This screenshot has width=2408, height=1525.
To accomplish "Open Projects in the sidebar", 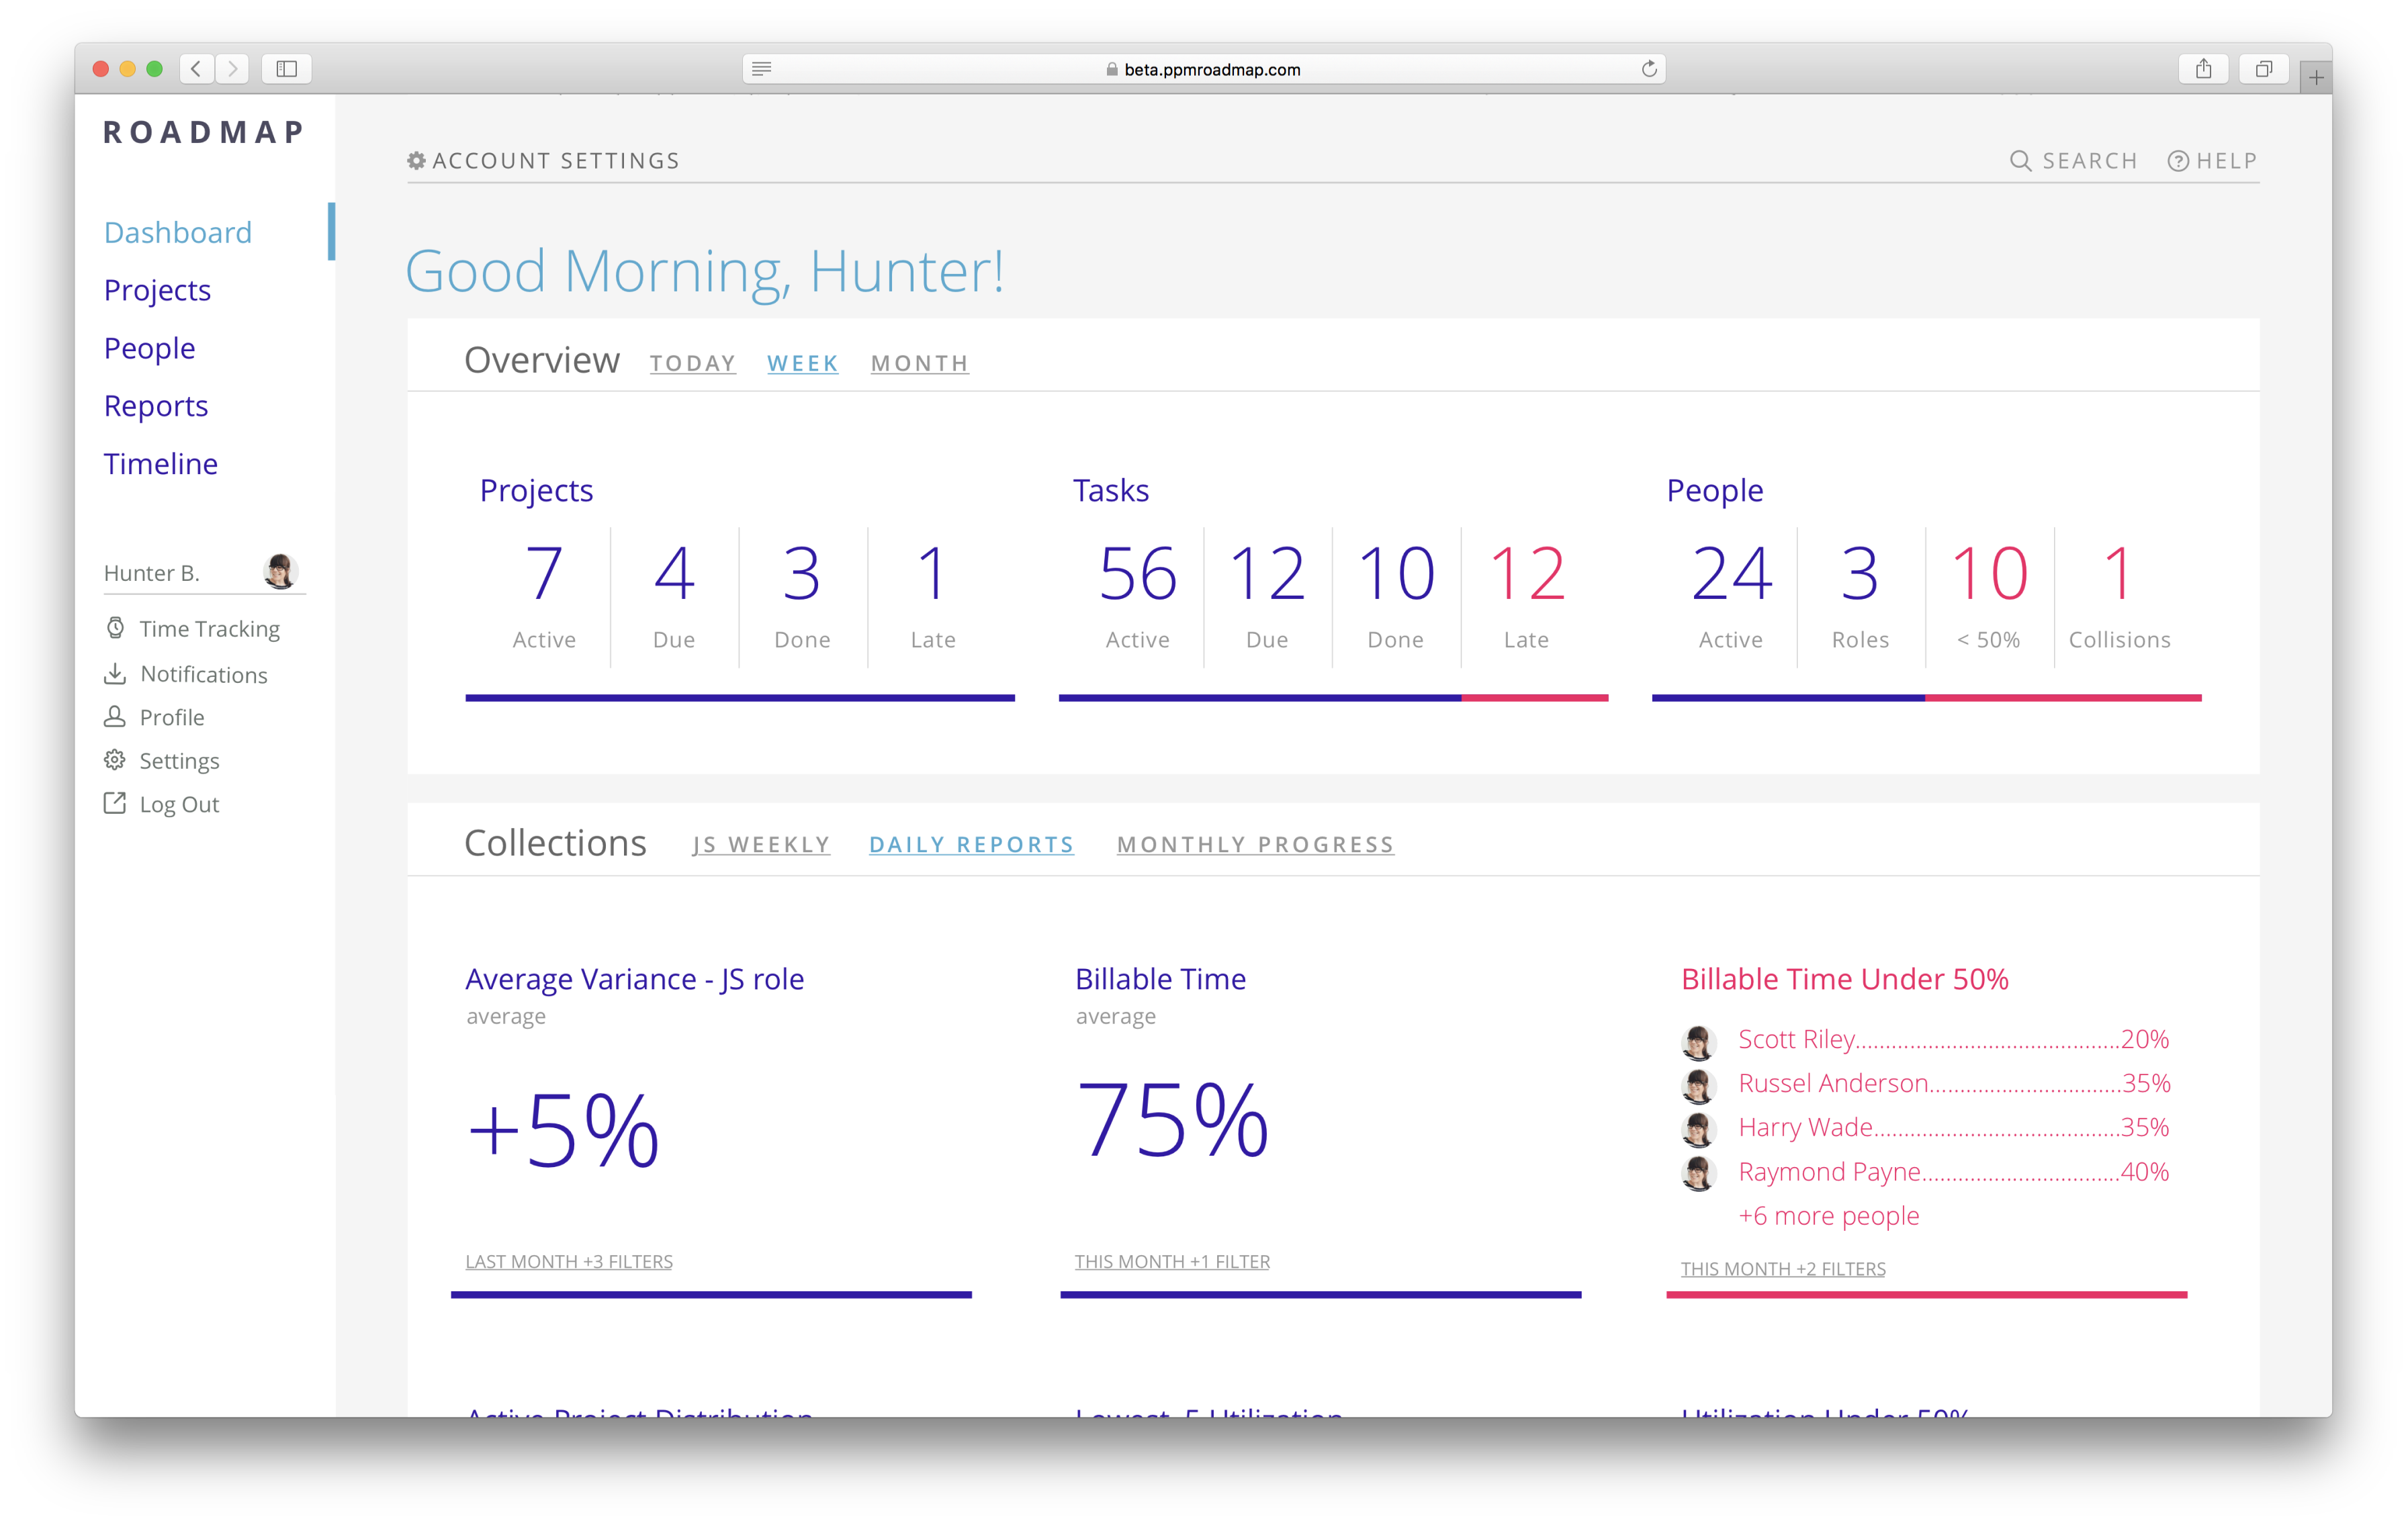I will coord(157,290).
